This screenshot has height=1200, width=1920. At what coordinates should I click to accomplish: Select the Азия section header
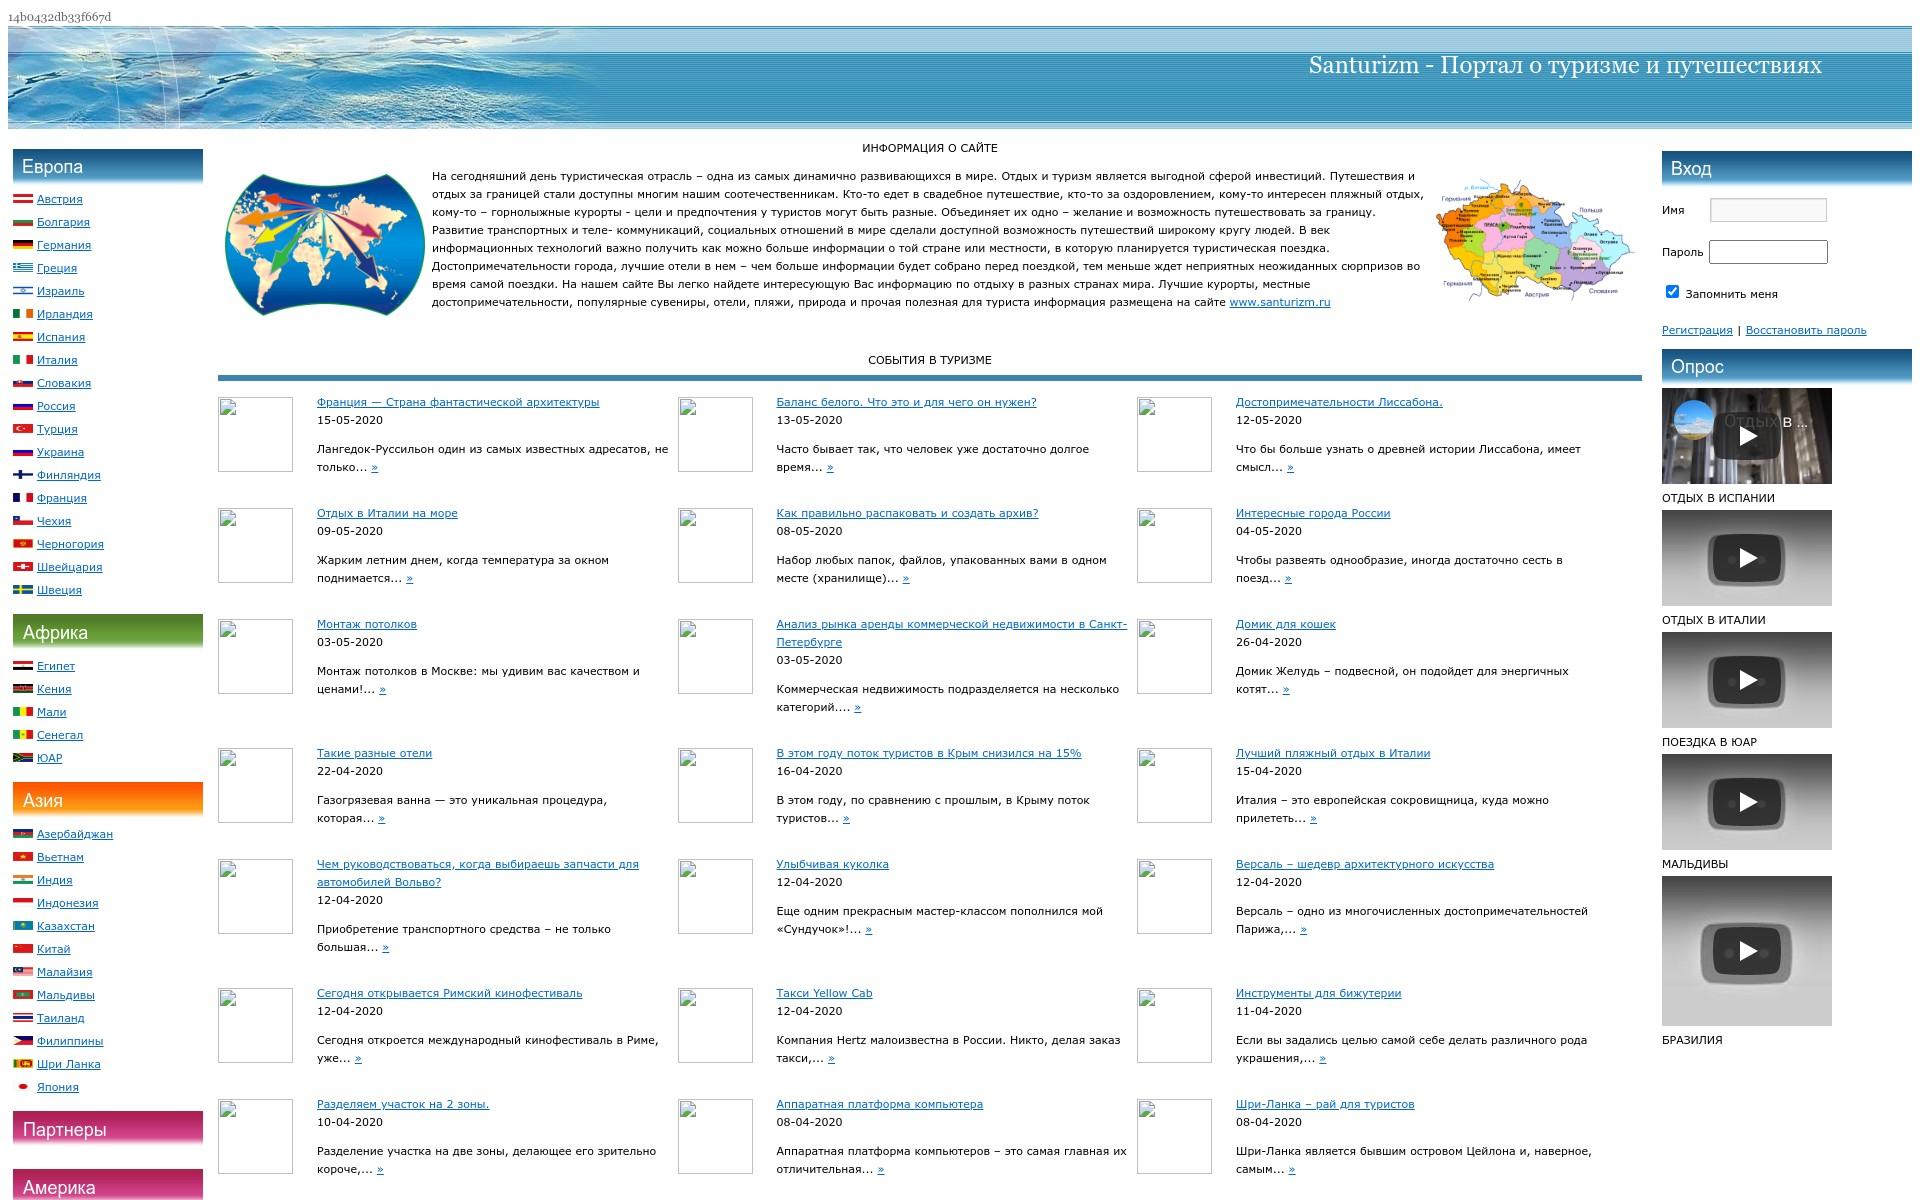107,800
